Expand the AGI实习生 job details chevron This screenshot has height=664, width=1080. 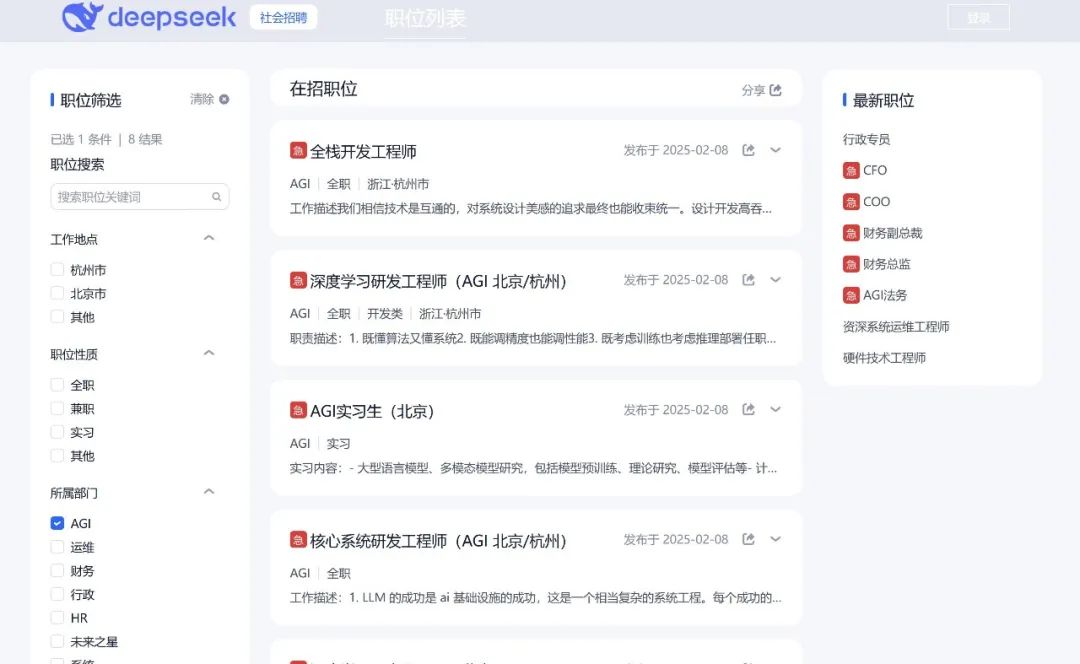pos(776,409)
